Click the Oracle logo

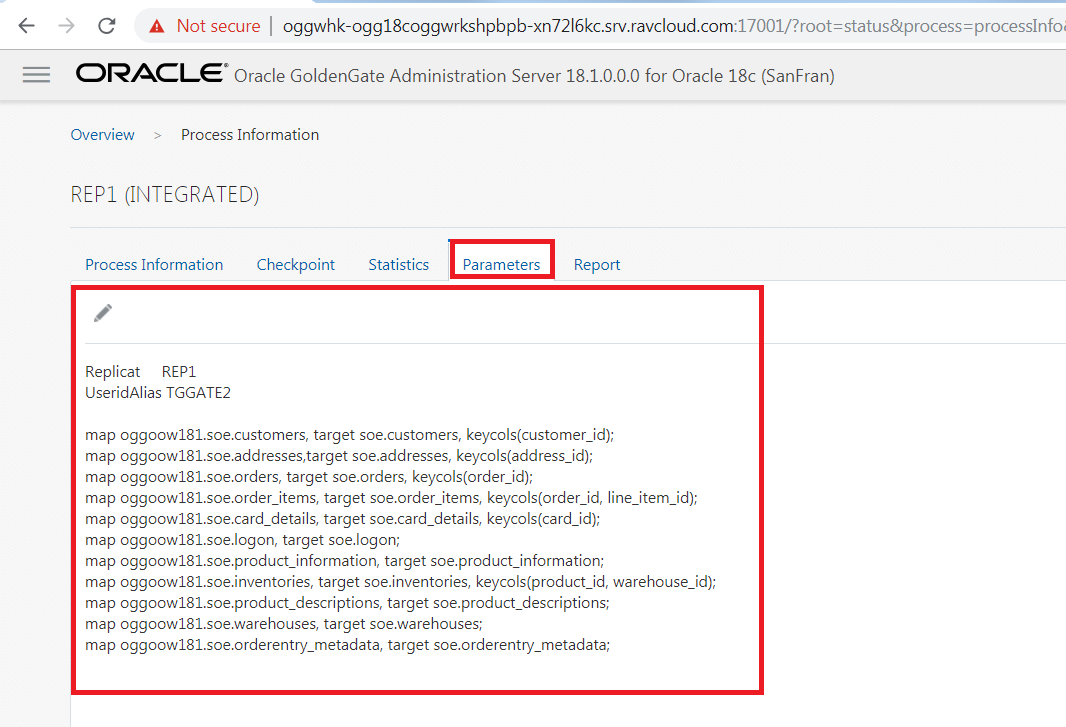(152, 73)
